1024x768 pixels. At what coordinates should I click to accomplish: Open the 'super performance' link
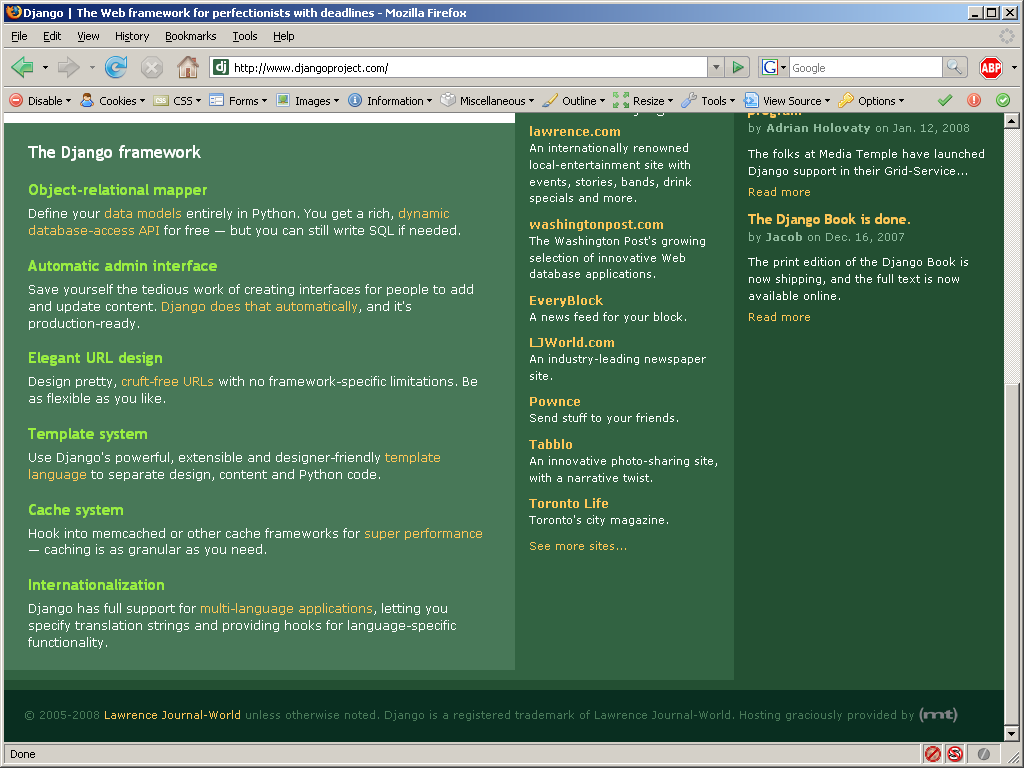click(x=423, y=534)
